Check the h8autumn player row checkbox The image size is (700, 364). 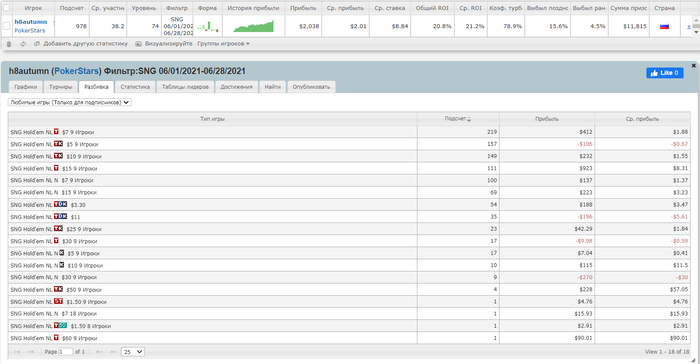point(6,26)
